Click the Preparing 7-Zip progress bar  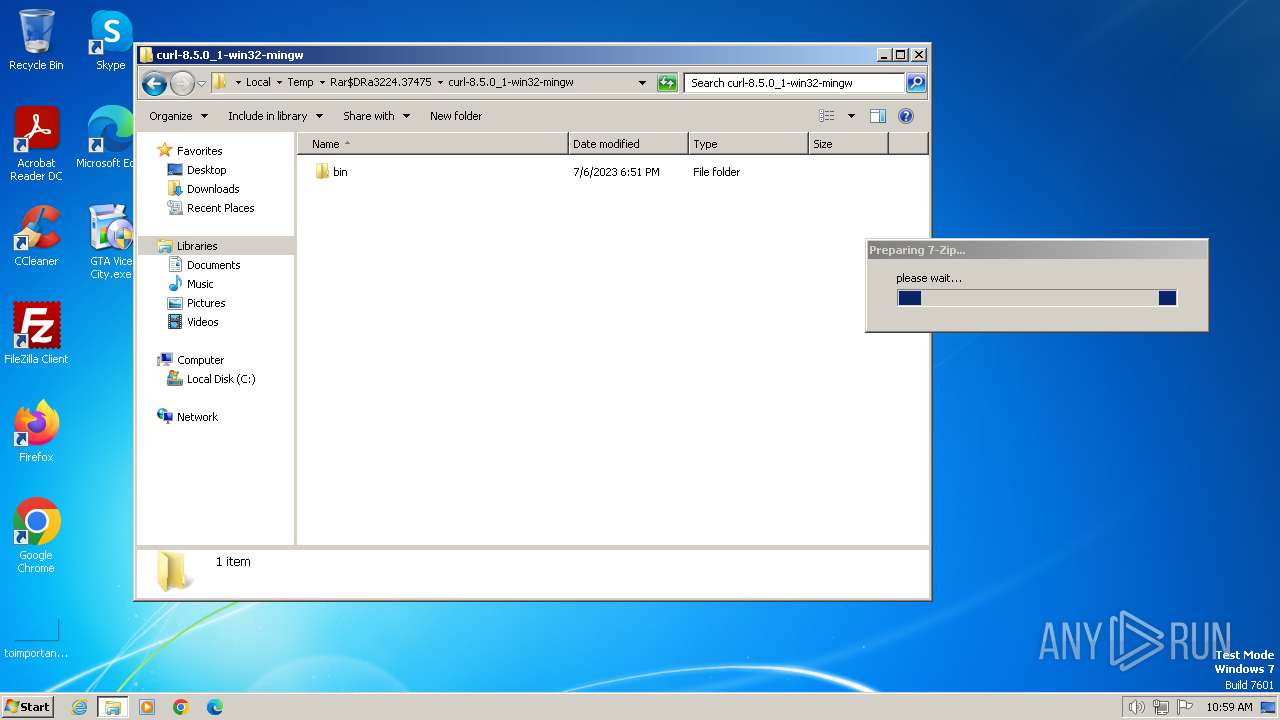click(1037, 298)
